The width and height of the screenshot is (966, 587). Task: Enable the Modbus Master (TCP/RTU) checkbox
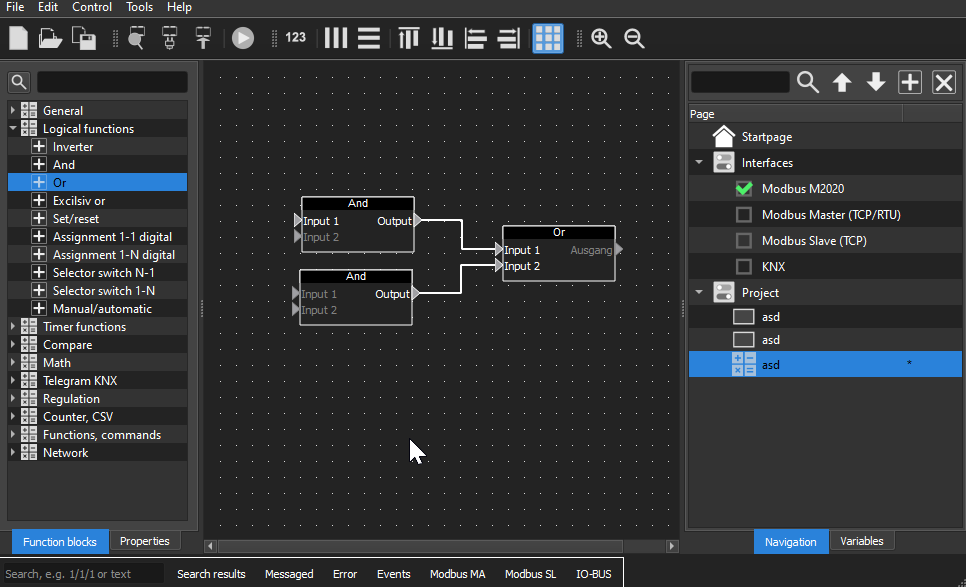(743, 214)
